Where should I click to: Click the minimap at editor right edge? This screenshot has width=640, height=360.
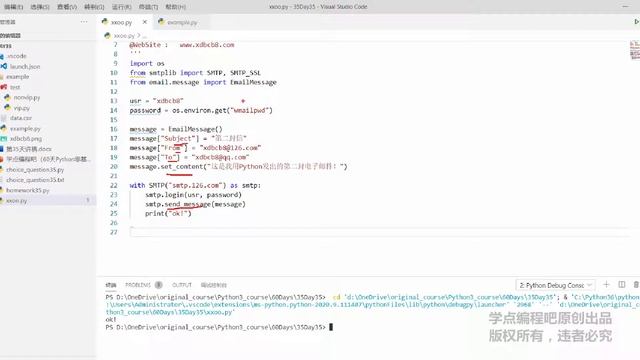[635, 50]
